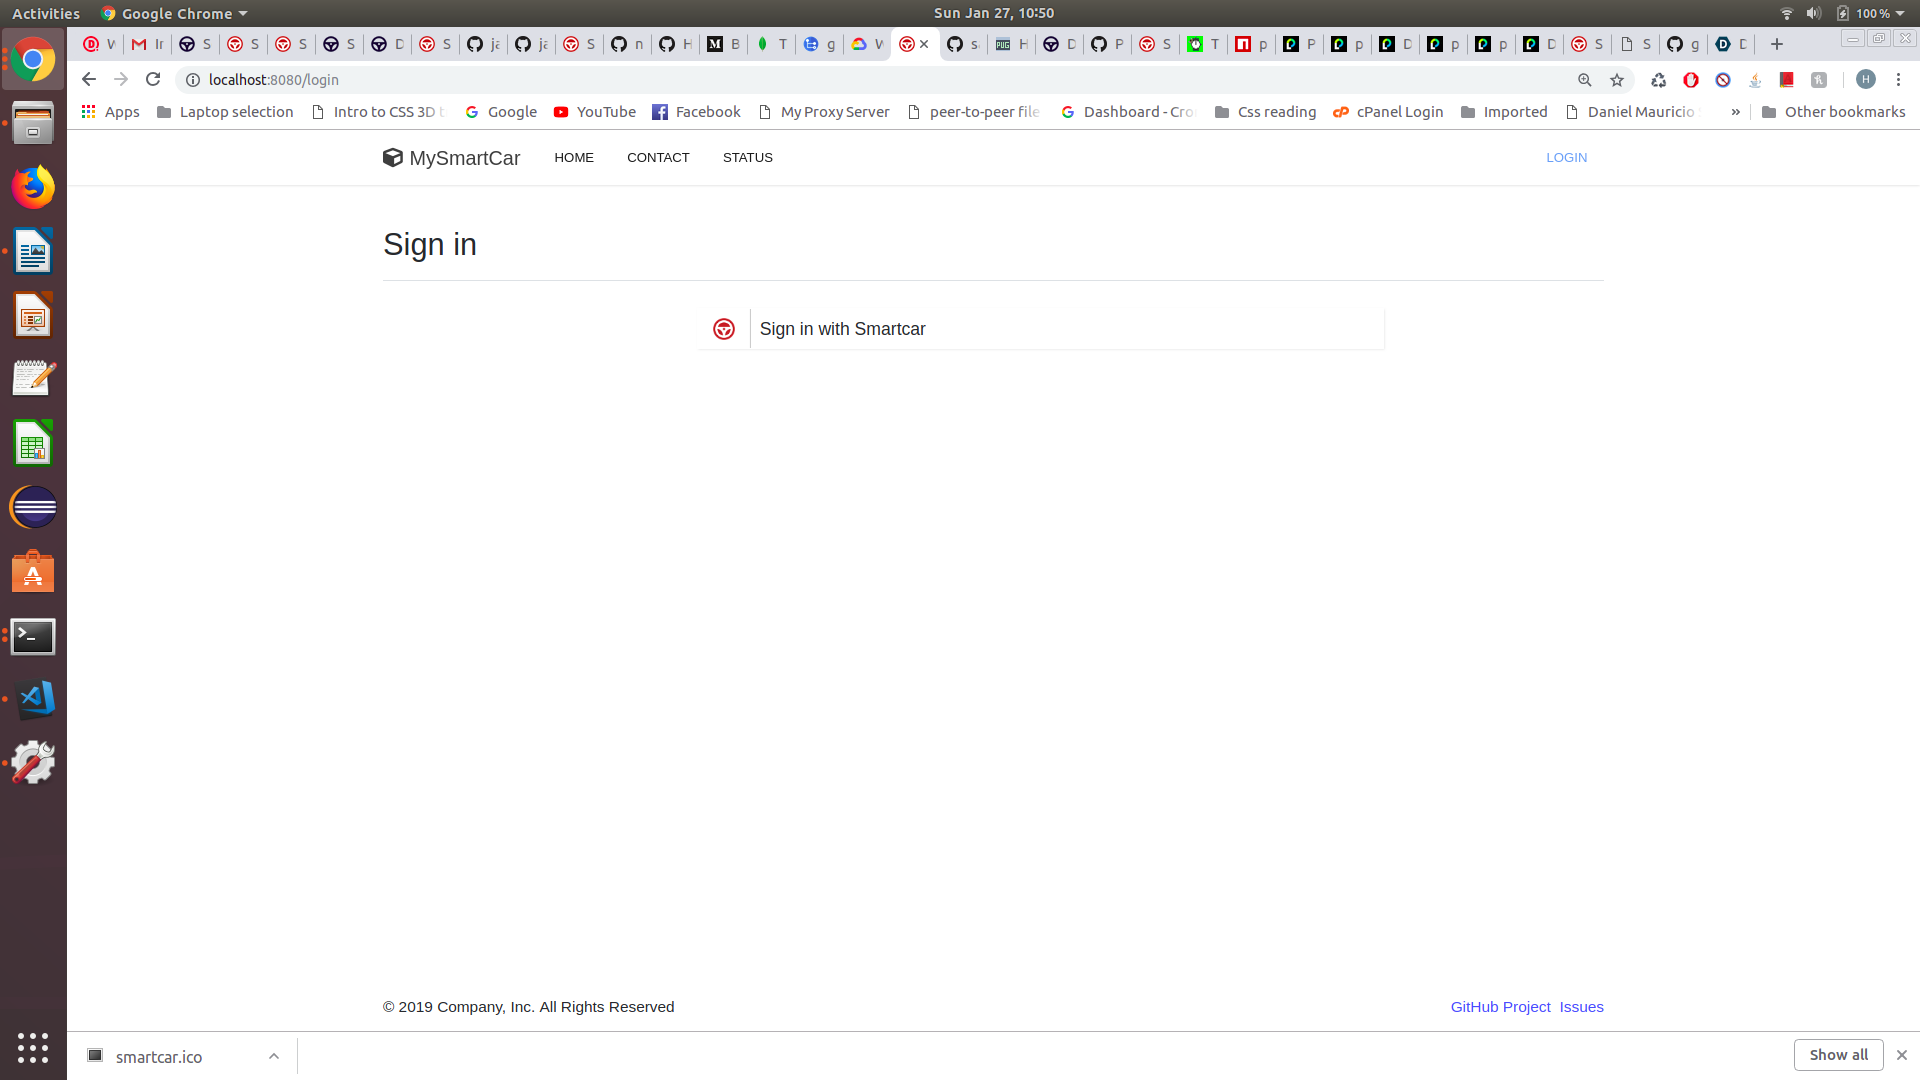The height and width of the screenshot is (1080, 1920).
Task: Open the Chrome three-dot menu
Action: coord(1898,79)
